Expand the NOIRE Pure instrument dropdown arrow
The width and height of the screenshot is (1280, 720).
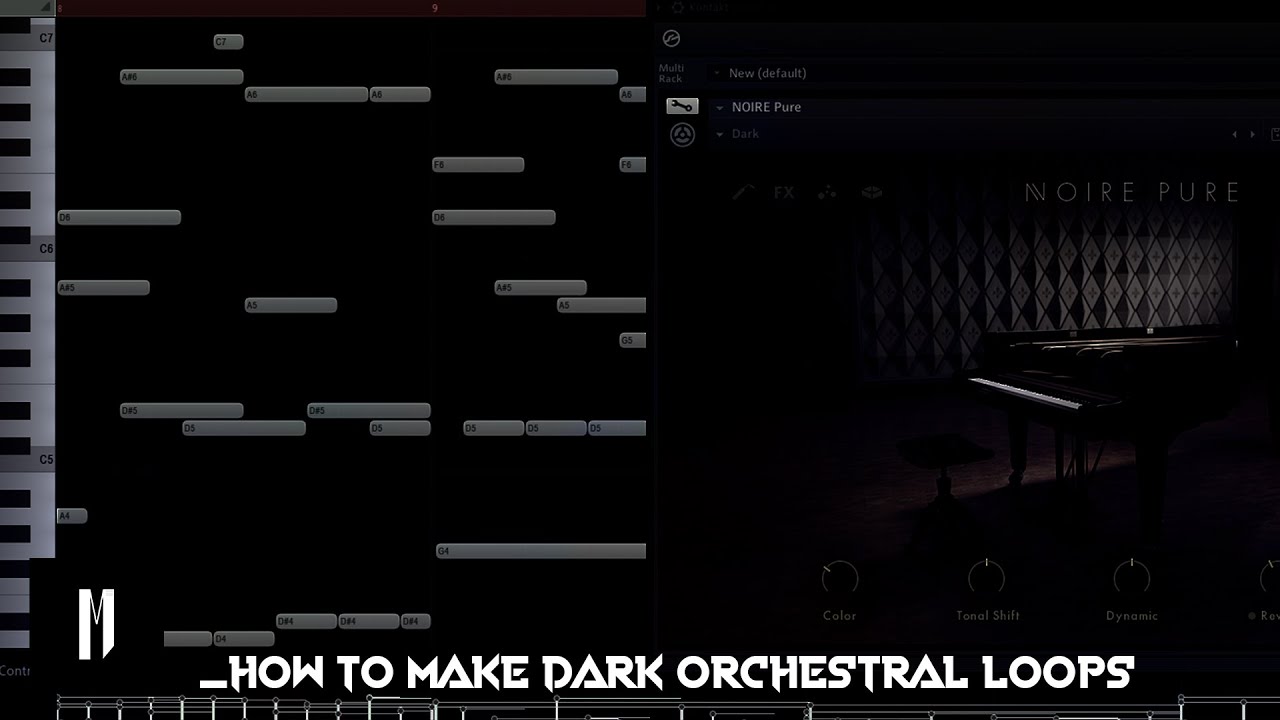(719, 107)
